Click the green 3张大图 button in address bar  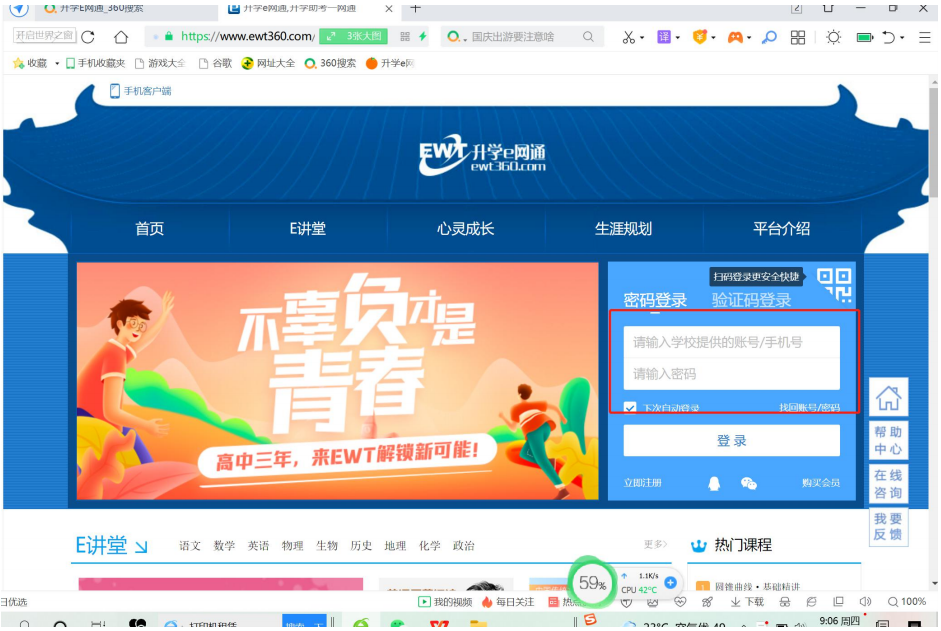click(353, 37)
